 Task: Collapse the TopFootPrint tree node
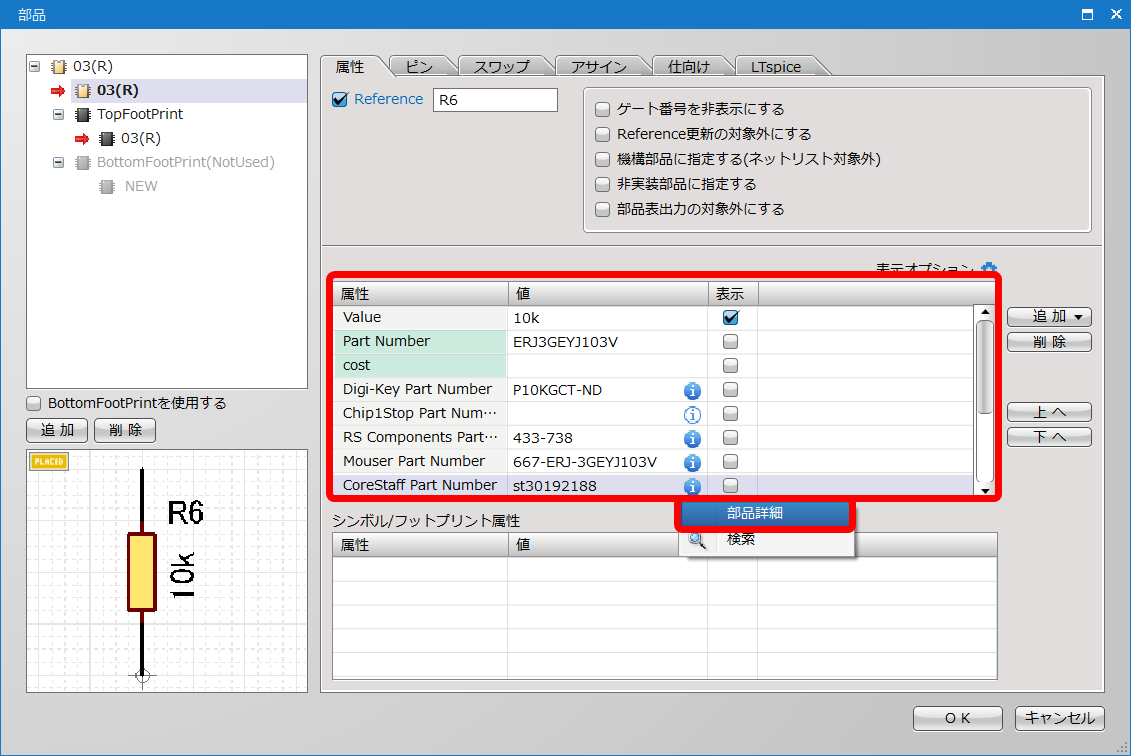tap(58, 115)
